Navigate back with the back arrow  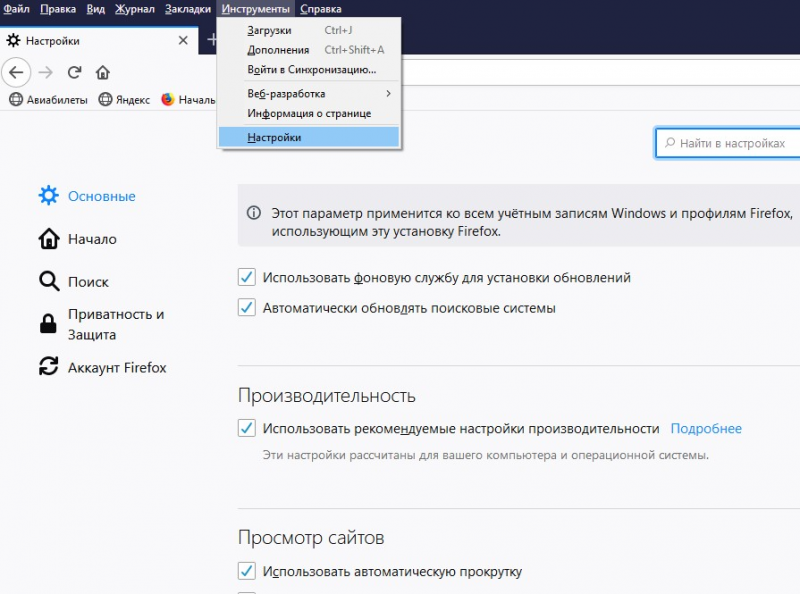(17, 72)
